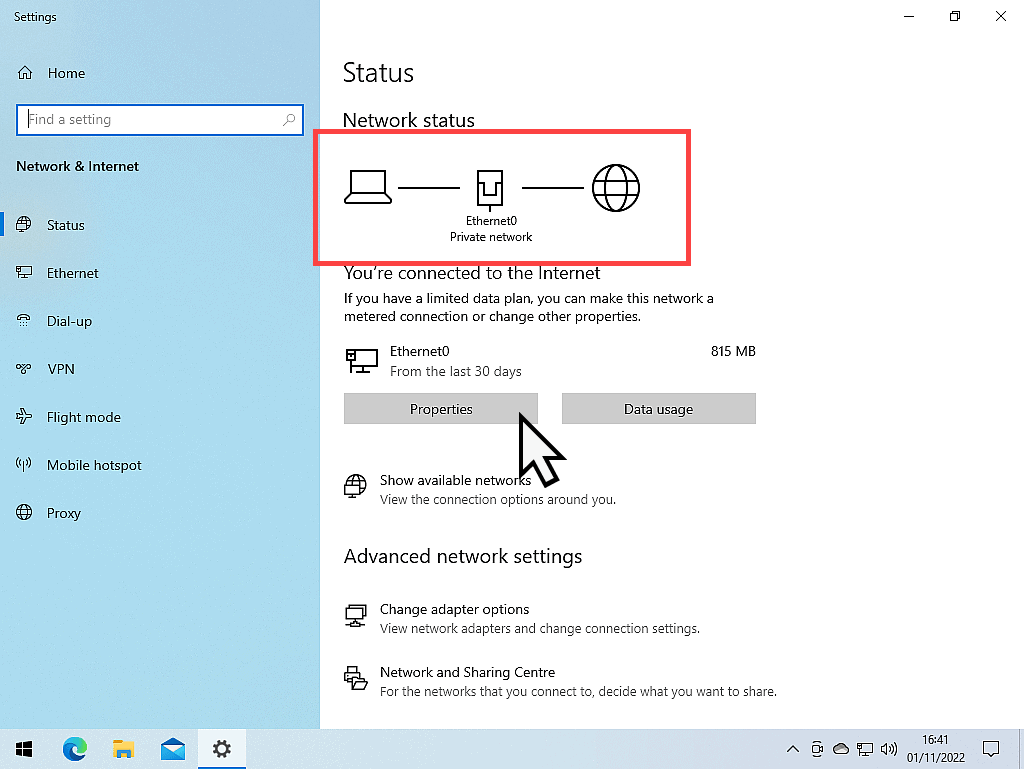Click the Find a setting search box
Screen dimensions: 1024x769
160,119
